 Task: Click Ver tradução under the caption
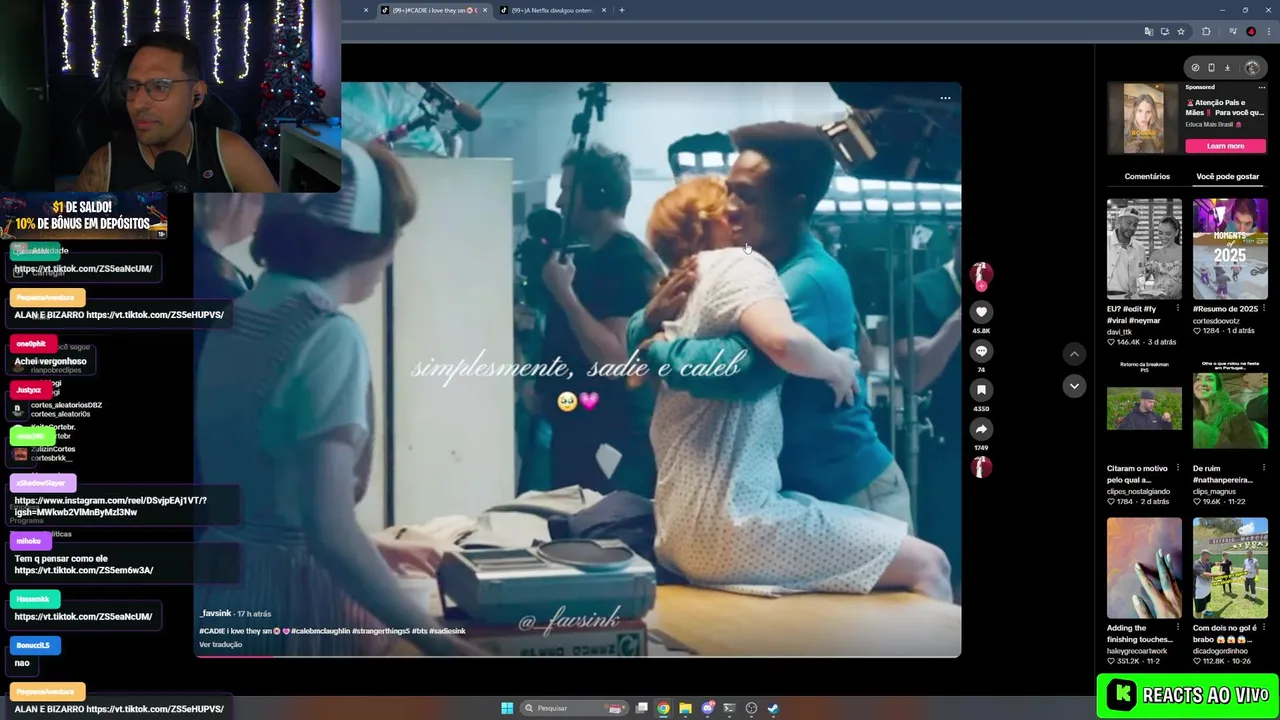coord(221,644)
